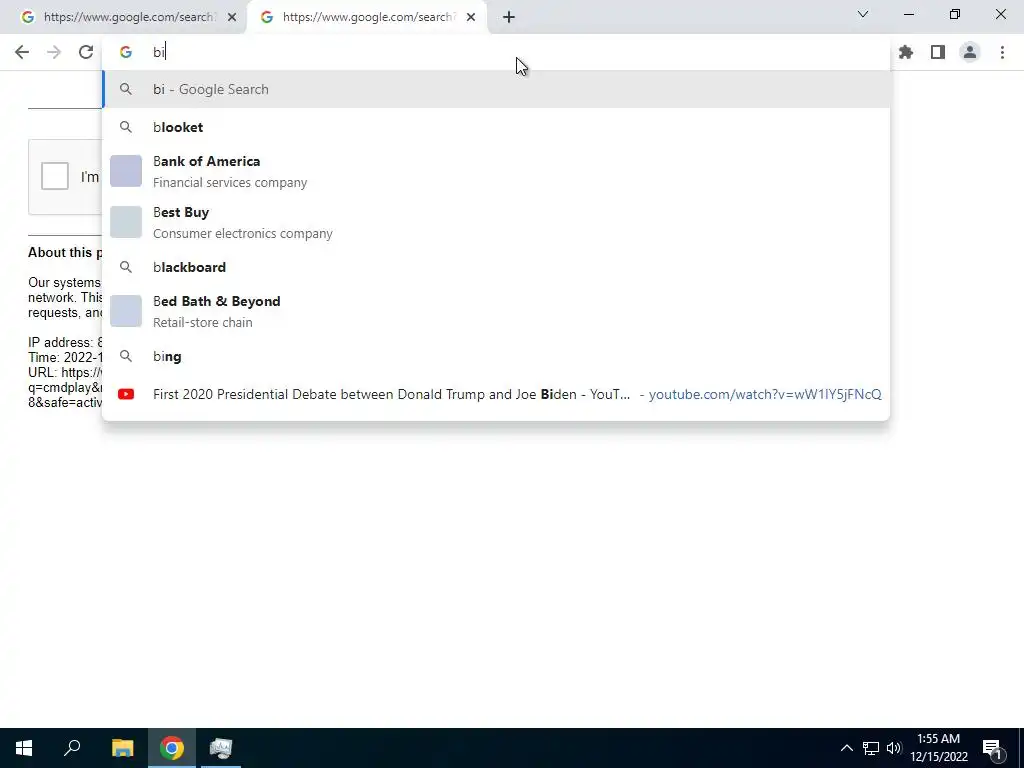Viewport: 1024px width, 768px height.
Task: Click the Google G icon in omnibox
Action: pyautogui.click(x=126, y=52)
